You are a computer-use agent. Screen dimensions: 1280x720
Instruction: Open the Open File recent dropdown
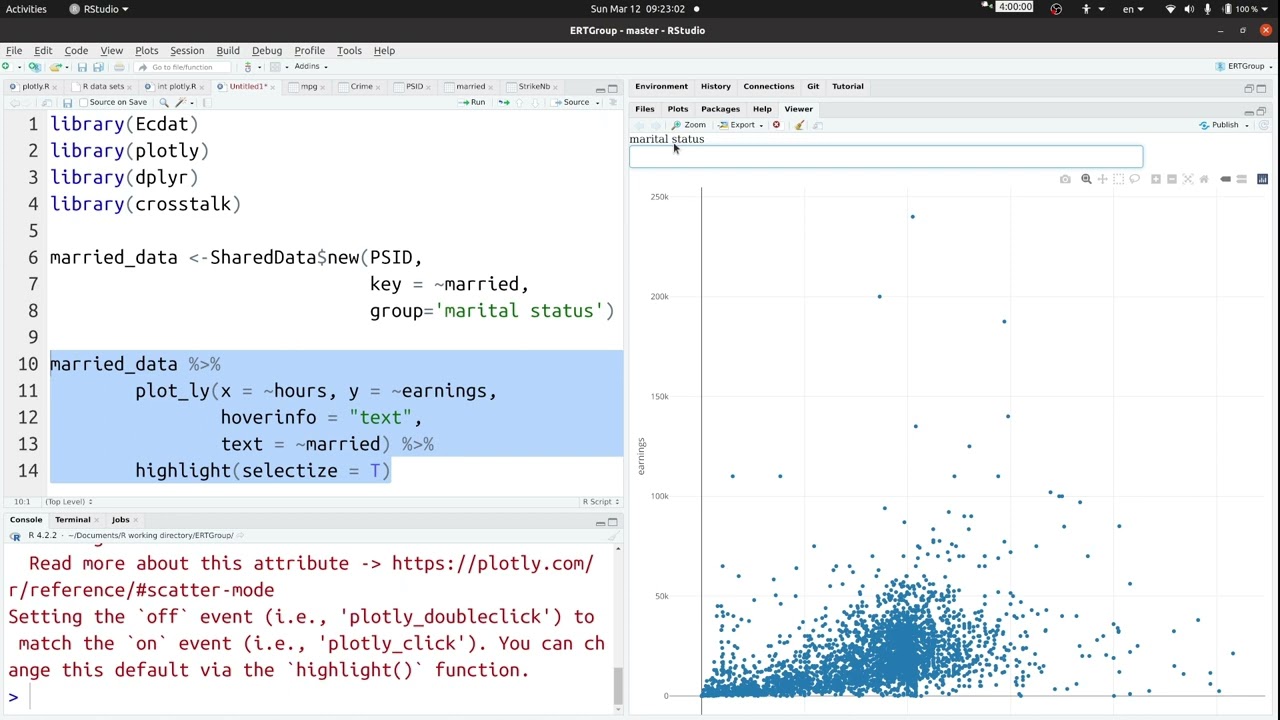point(67,67)
